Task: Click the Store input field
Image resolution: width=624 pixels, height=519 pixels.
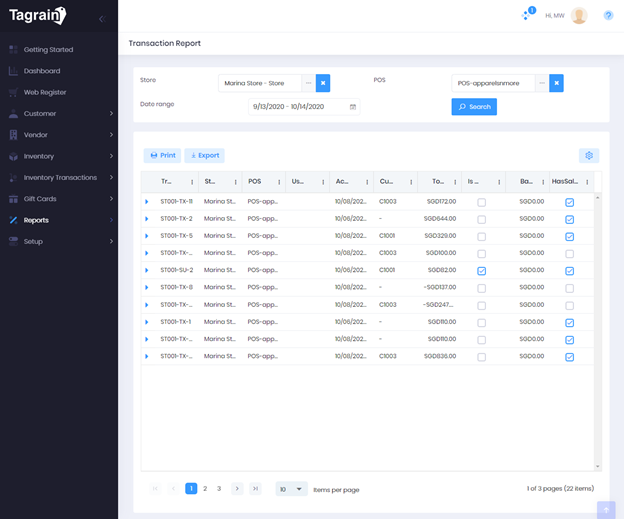Action: pyautogui.click(x=260, y=83)
